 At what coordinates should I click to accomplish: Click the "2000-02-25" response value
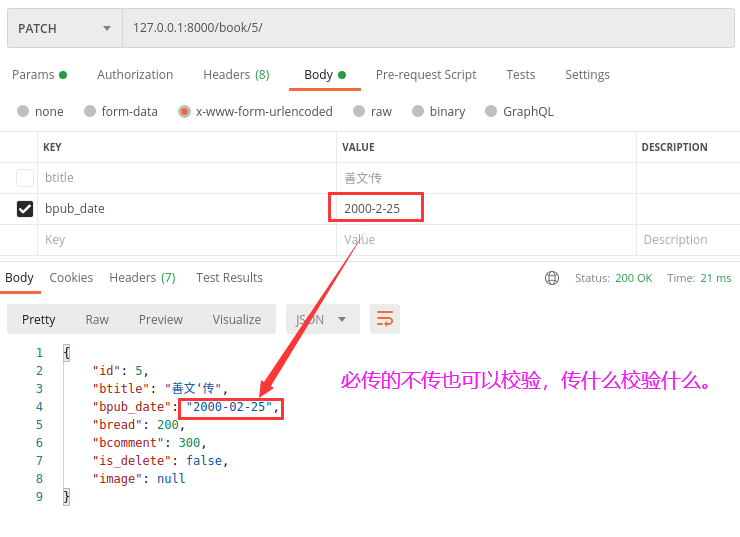(230, 407)
